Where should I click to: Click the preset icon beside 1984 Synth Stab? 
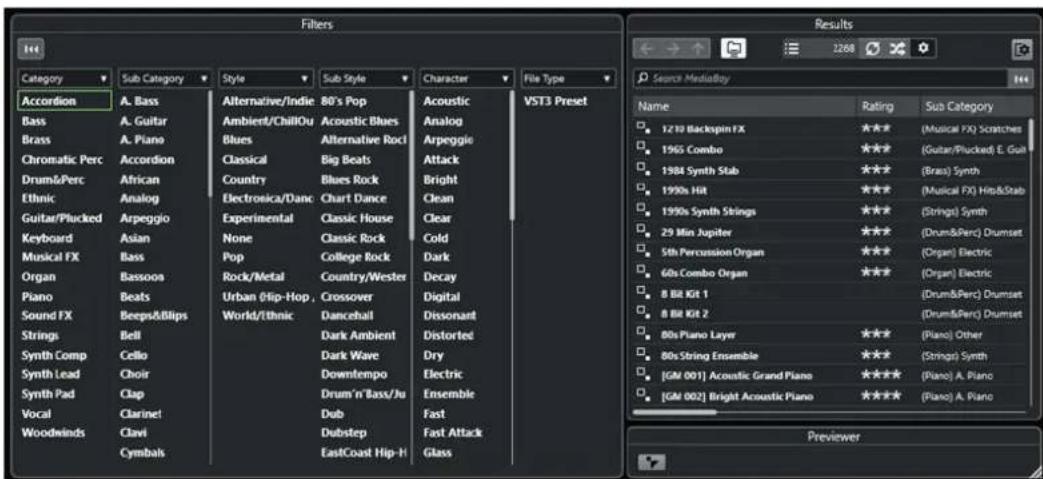[643, 170]
